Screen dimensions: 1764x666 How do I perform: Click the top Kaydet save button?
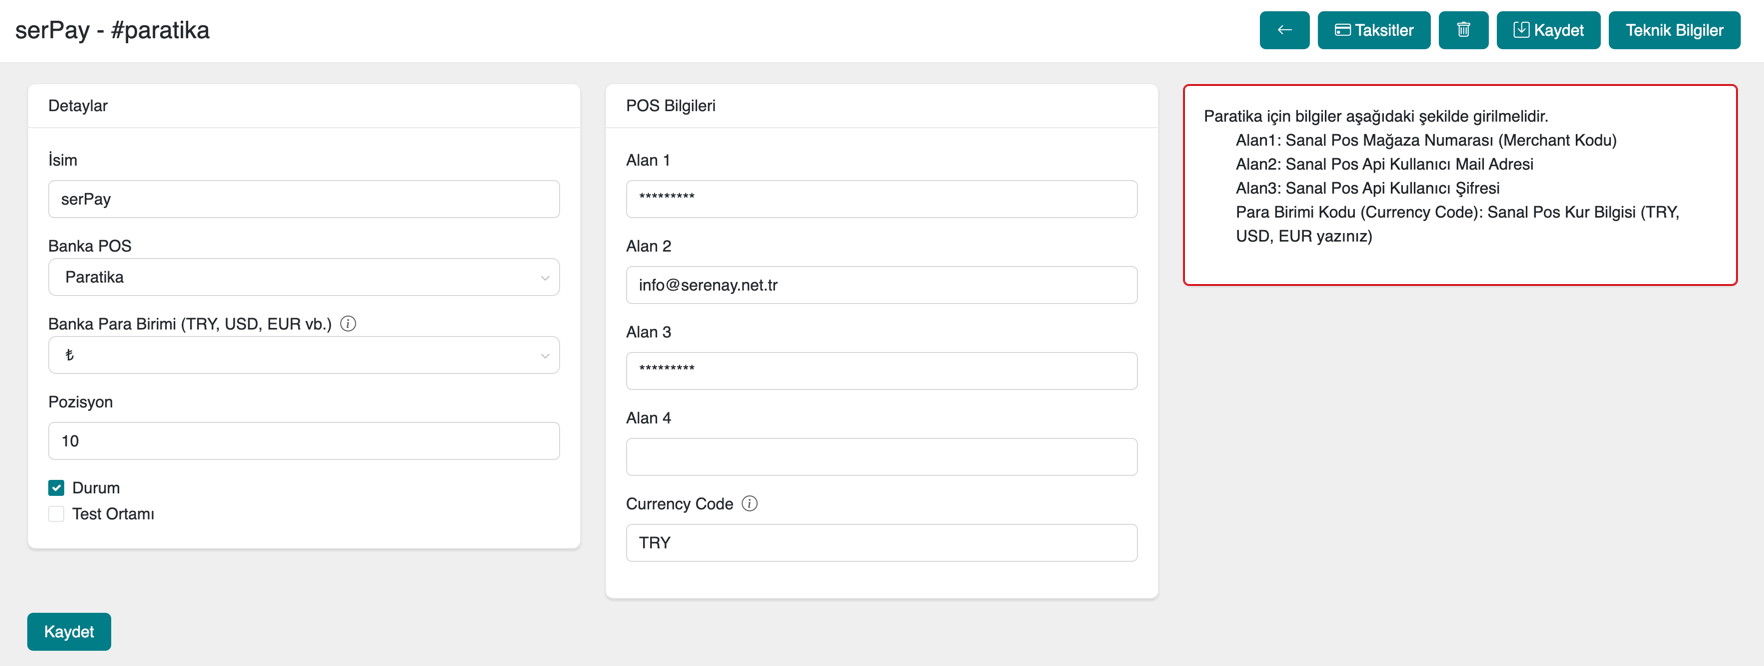tap(1547, 30)
